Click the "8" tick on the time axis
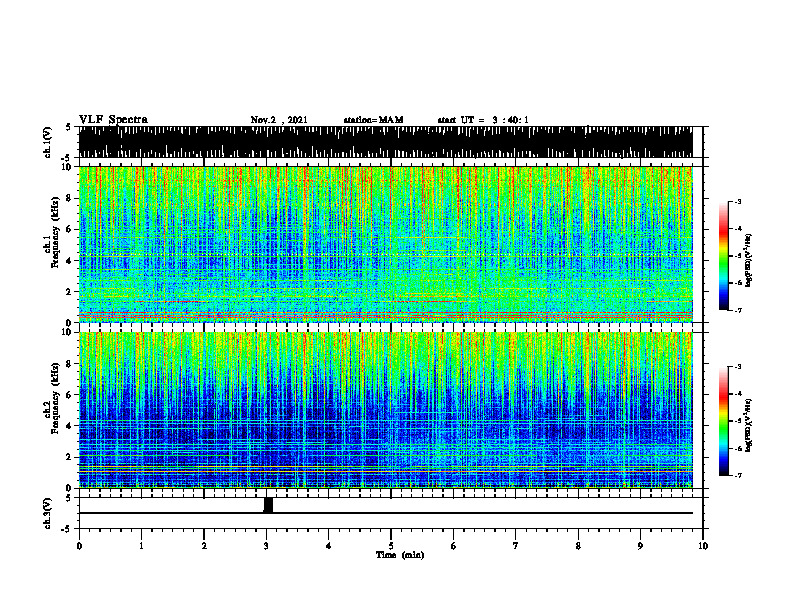The height and width of the screenshot is (612, 792). pos(578,546)
